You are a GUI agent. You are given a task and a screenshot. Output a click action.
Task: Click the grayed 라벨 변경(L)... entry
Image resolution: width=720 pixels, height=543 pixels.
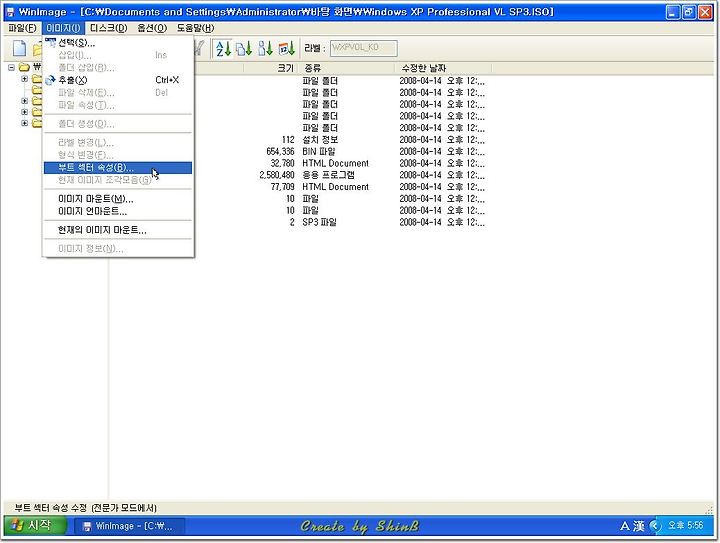point(118,142)
